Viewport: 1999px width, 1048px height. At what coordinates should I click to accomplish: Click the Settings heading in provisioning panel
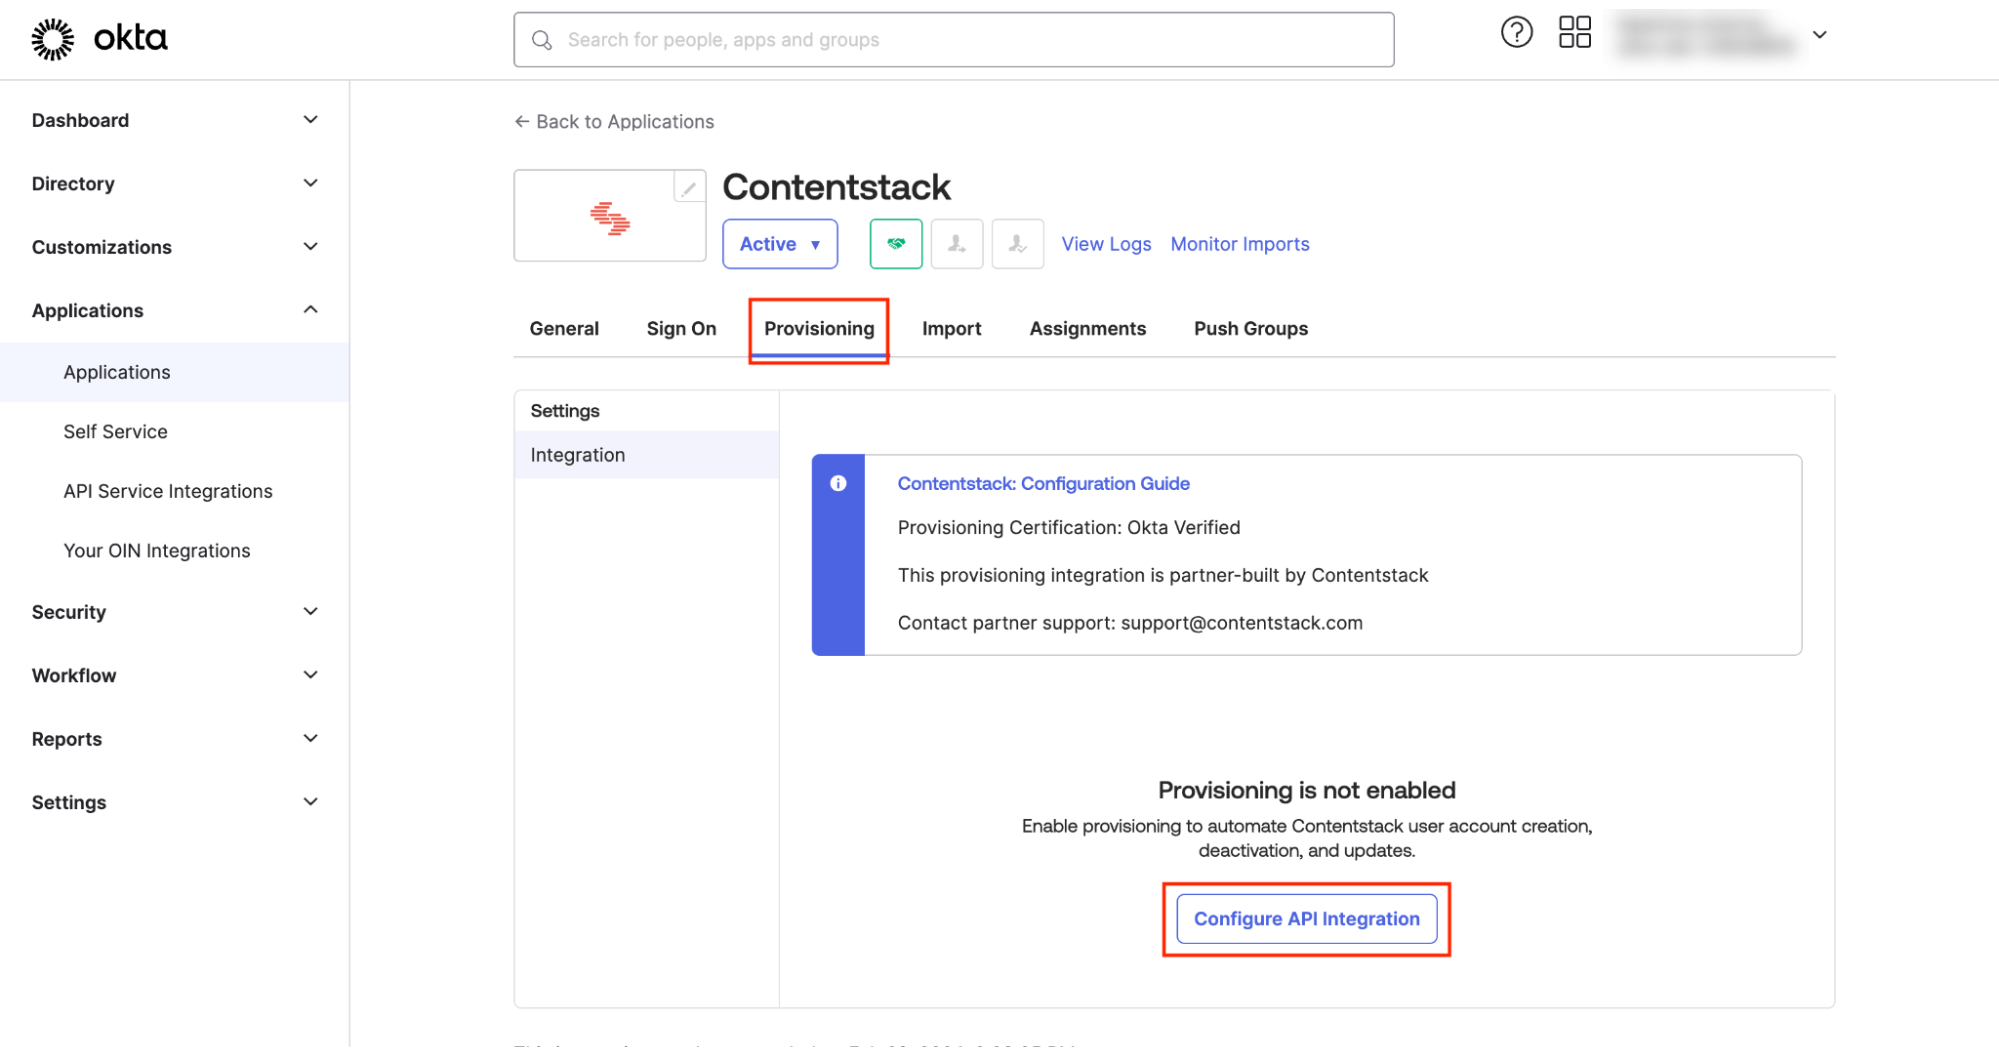(564, 411)
